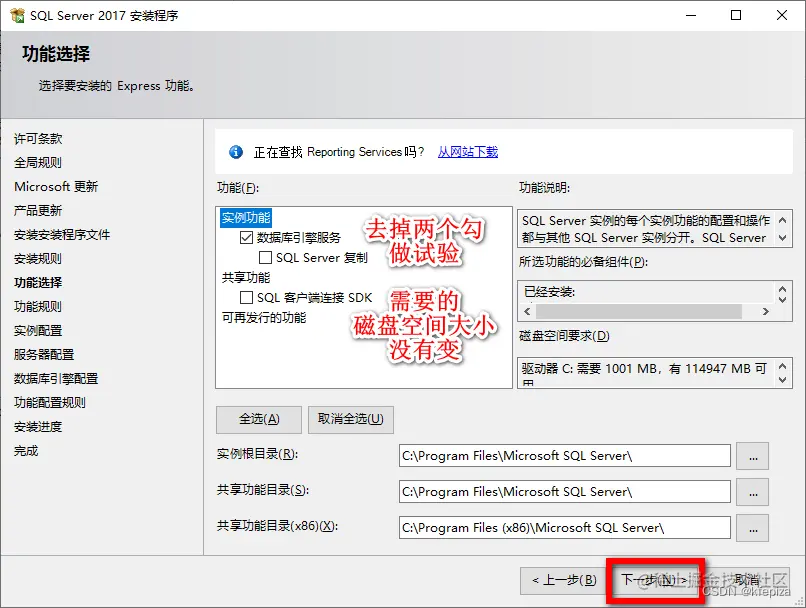Viewport: 806px width, 608px height.
Task: Click the up arrow in 功能说明 box
Action: [782, 220]
